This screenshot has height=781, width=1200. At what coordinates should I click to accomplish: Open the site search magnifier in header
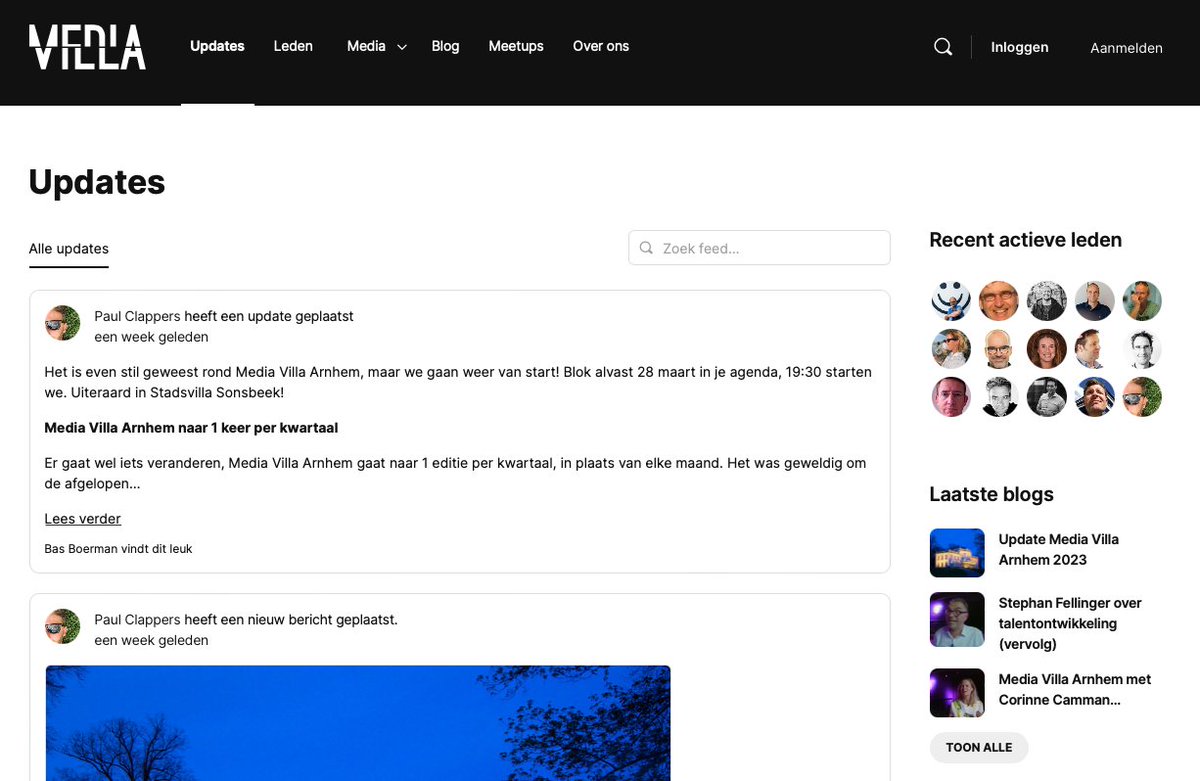pyautogui.click(x=943, y=47)
